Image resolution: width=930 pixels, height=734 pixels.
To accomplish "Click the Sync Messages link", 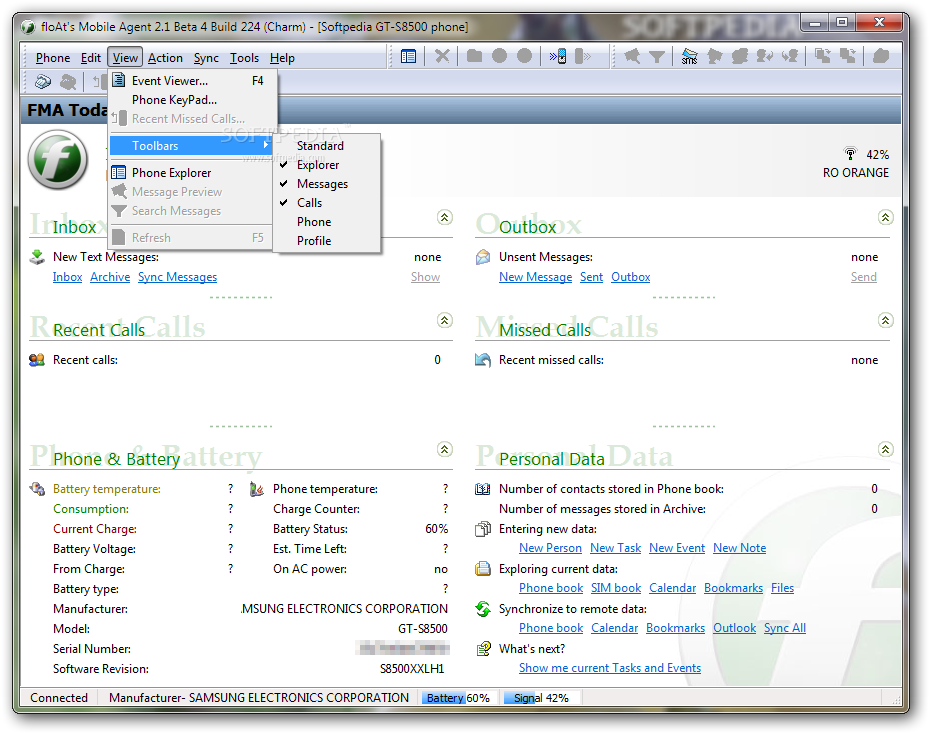I will (177, 277).
